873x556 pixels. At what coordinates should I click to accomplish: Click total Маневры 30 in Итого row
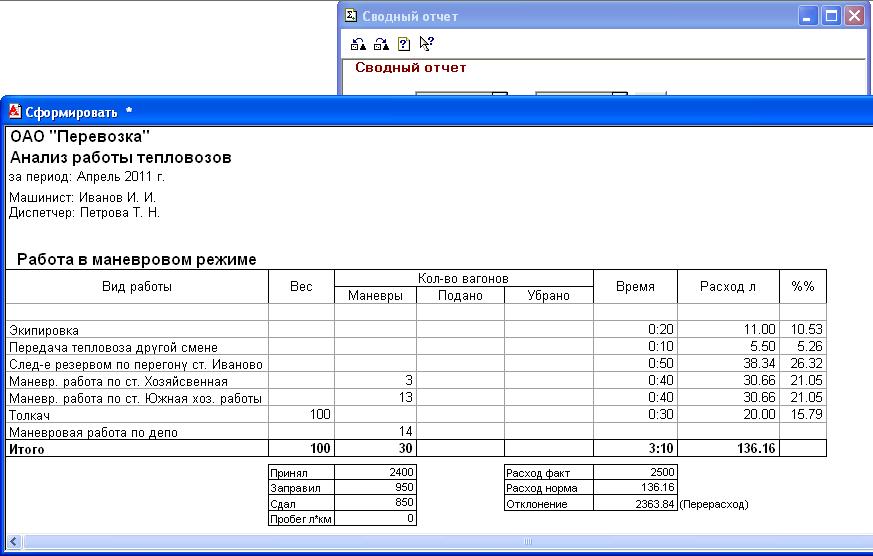tap(406, 449)
